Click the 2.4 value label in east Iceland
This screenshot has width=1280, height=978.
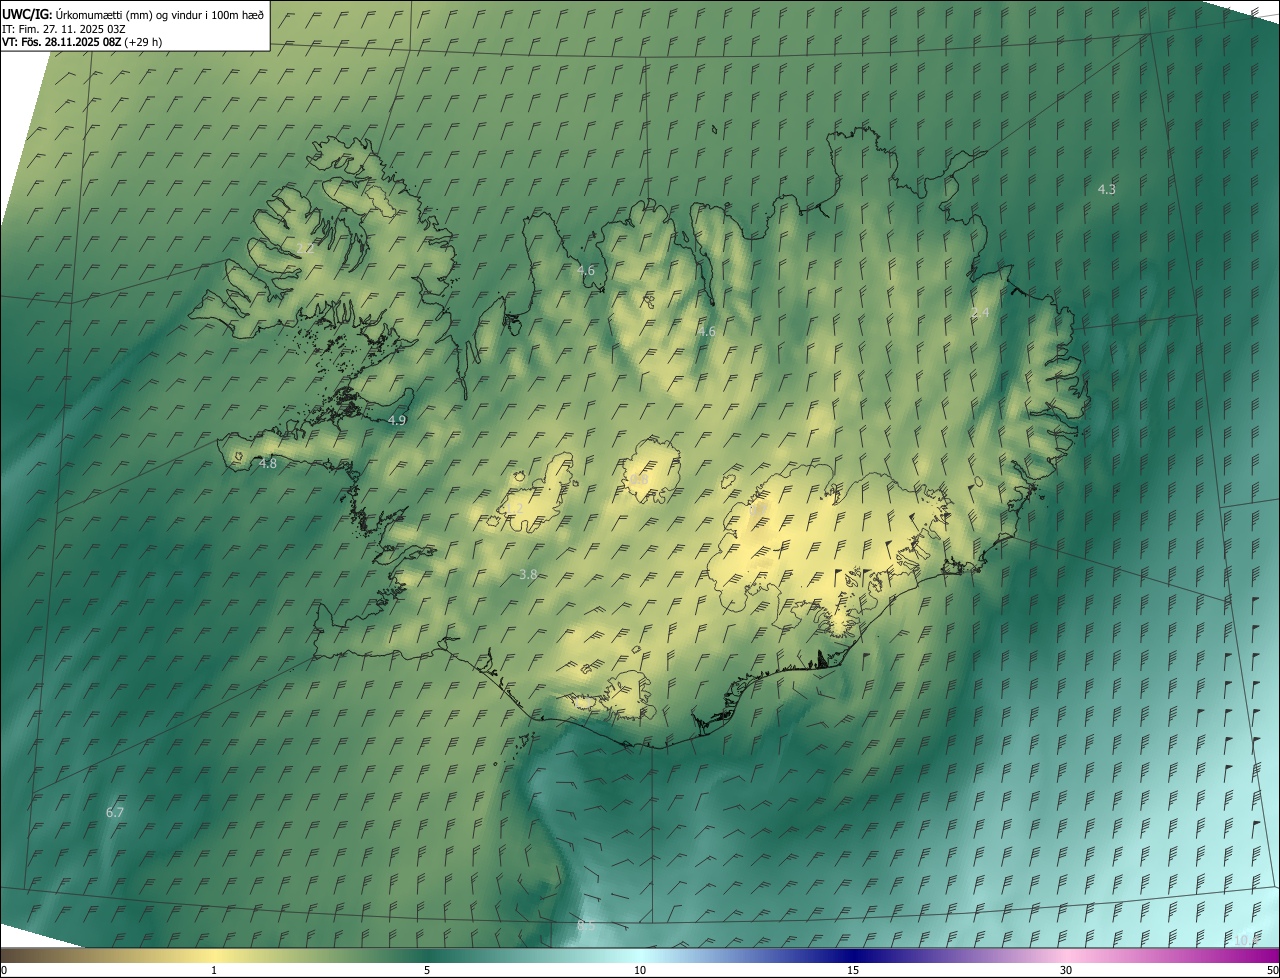click(980, 313)
